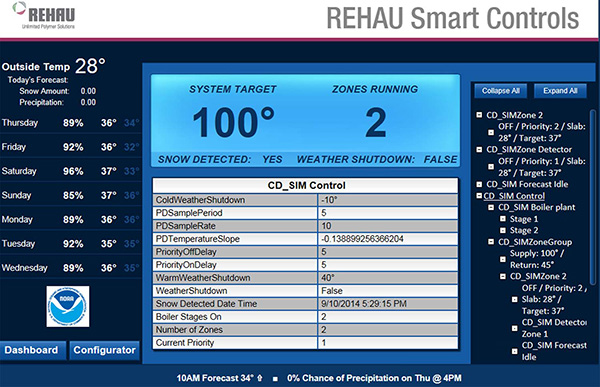Click the Boiler Stages On label

[x=188, y=317]
